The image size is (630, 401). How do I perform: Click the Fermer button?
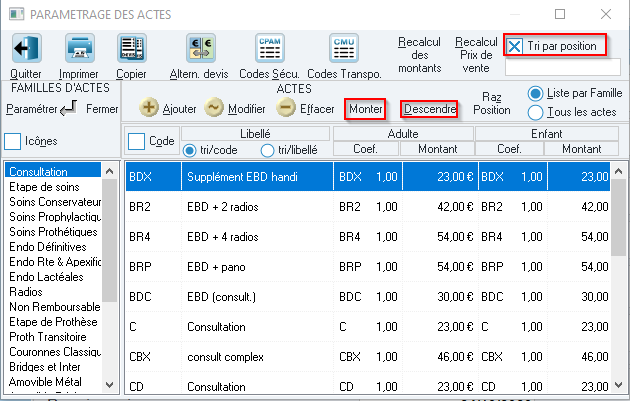pyautogui.click(x=102, y=108)
